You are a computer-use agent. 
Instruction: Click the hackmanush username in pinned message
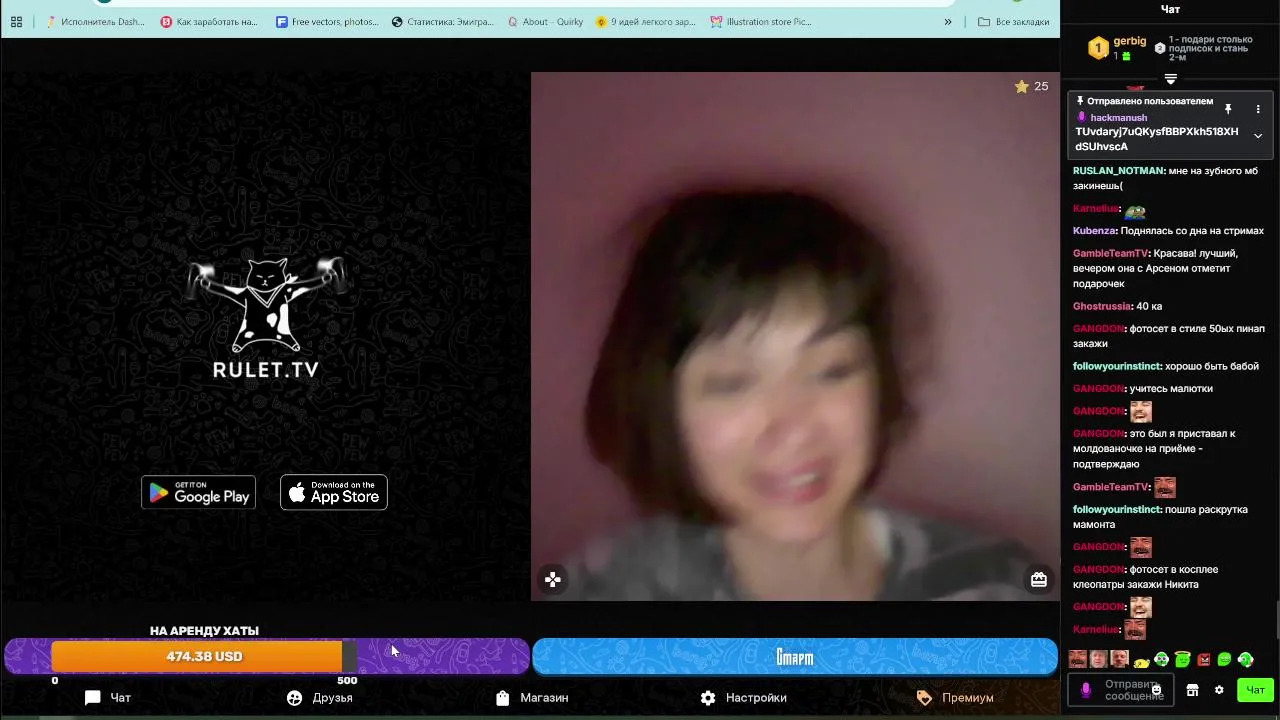click(x=1118, y=118)
